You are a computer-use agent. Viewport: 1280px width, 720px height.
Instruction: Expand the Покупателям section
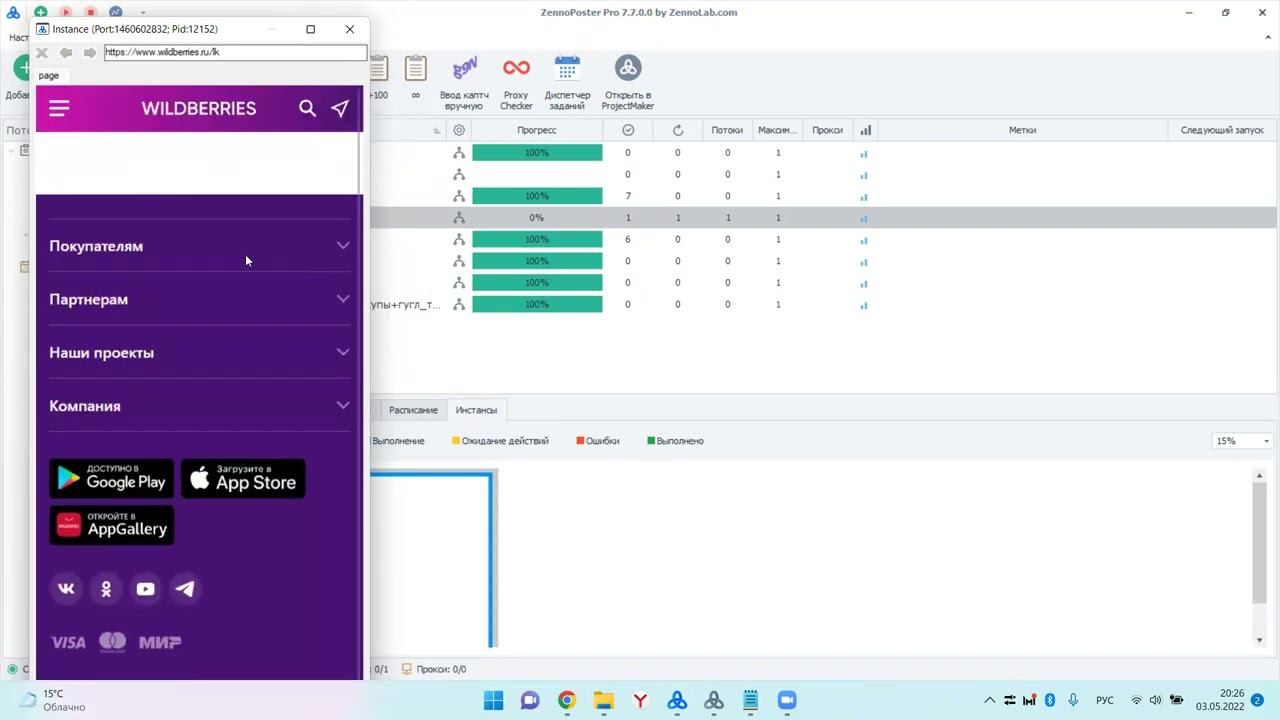(200, 246)
